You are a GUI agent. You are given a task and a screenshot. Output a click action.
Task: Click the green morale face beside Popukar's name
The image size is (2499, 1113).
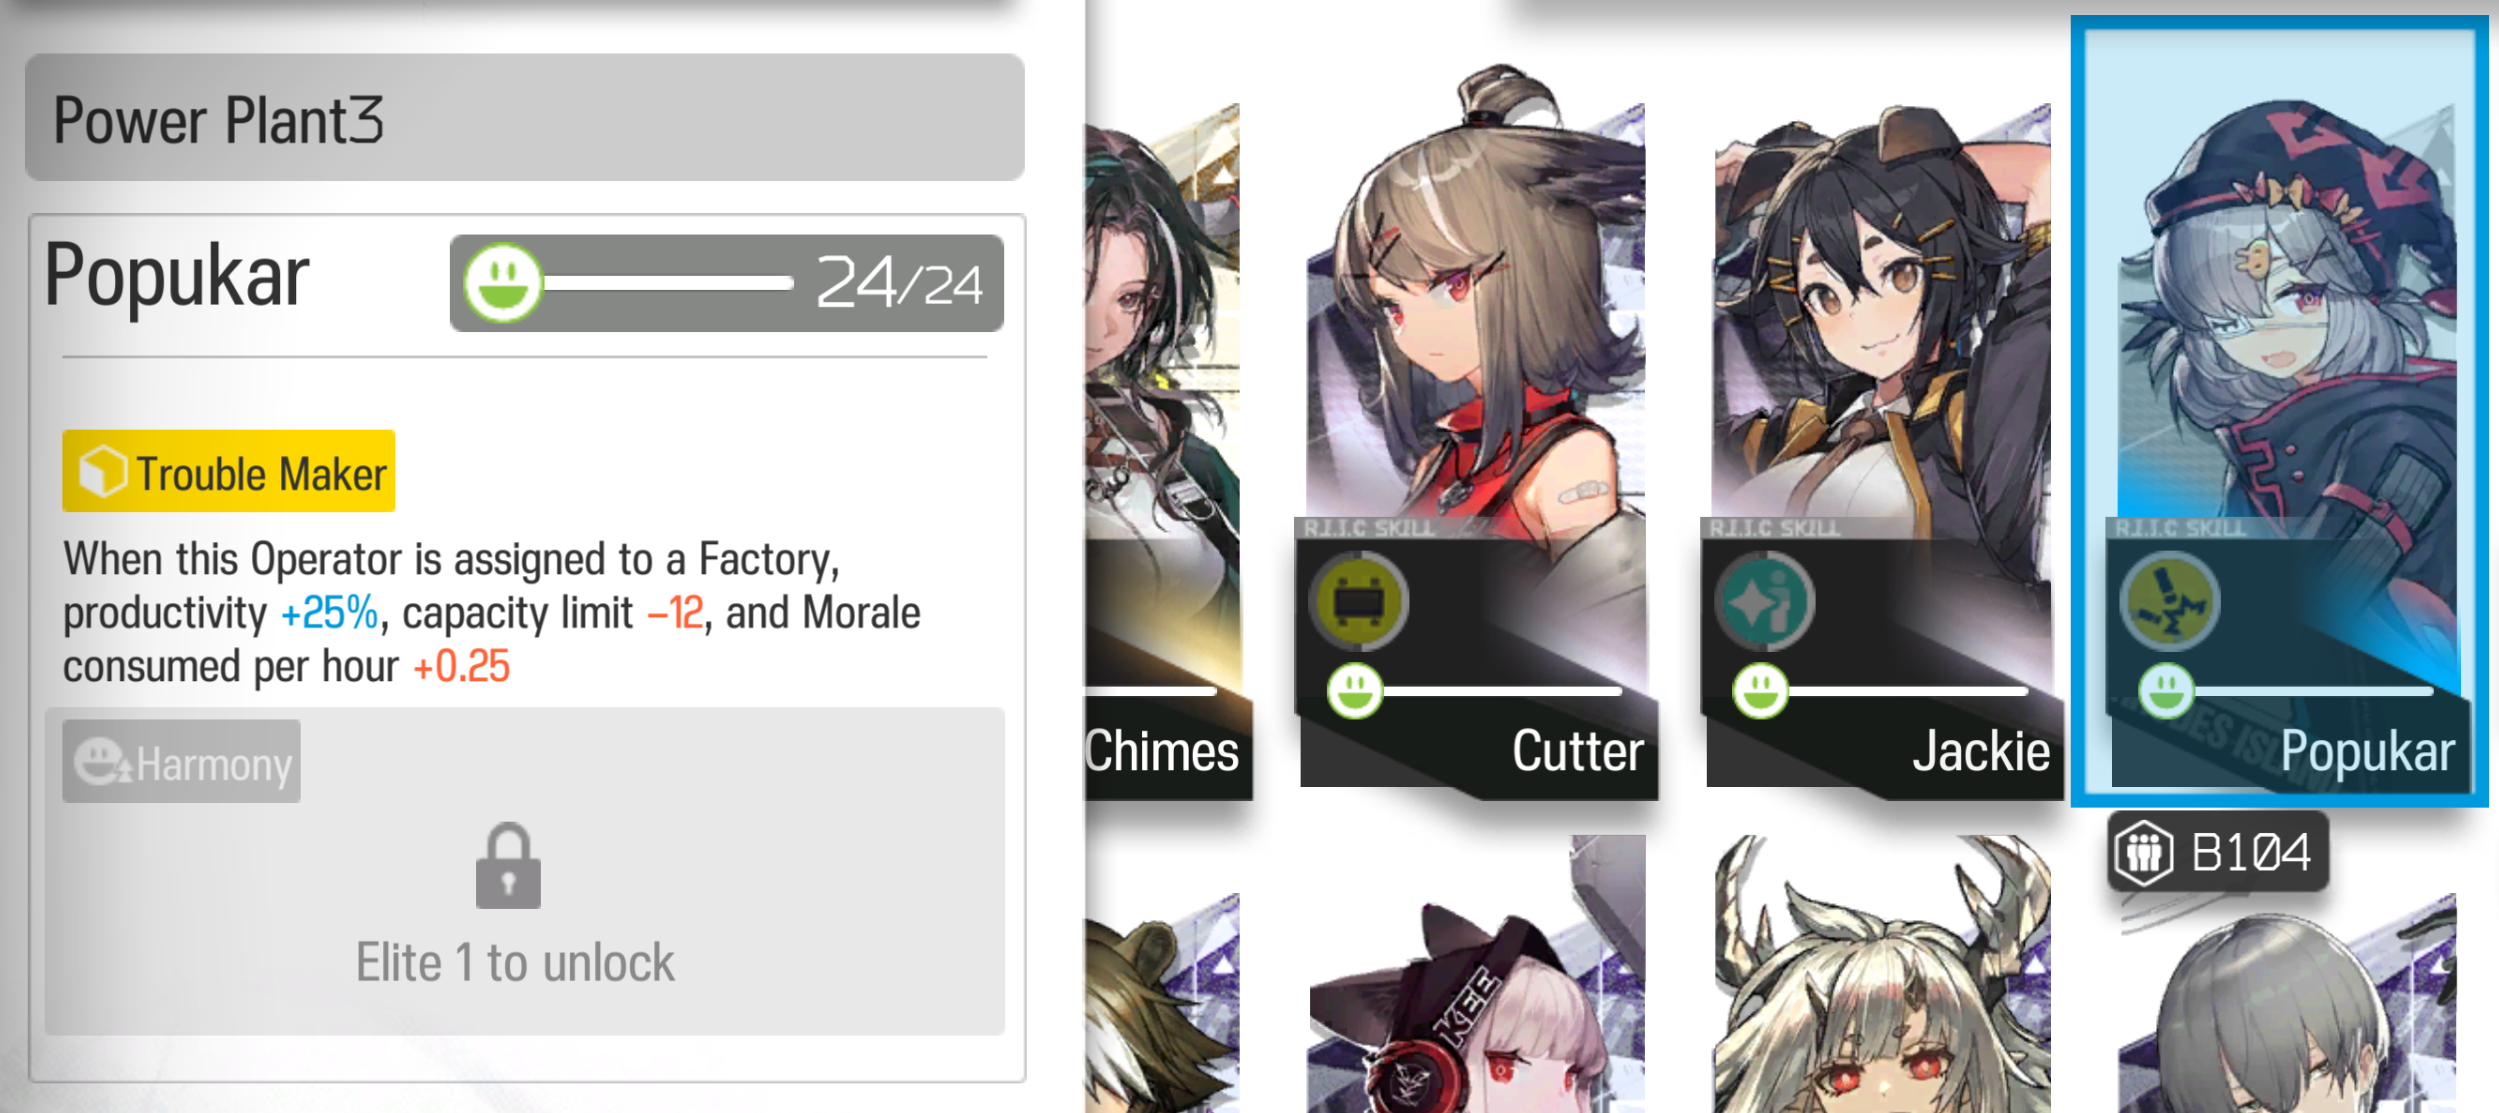[x=502, y=283]
